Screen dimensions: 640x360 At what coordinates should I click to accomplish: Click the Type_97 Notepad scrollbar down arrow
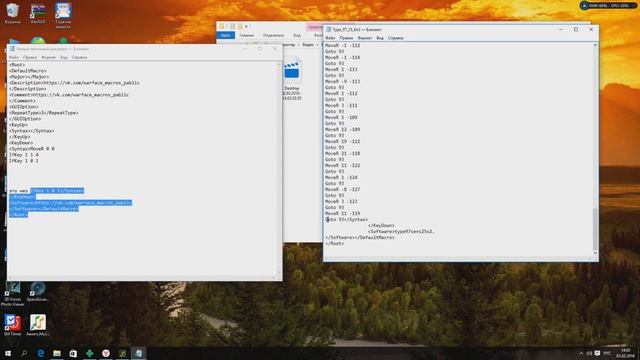pos(595,253)
